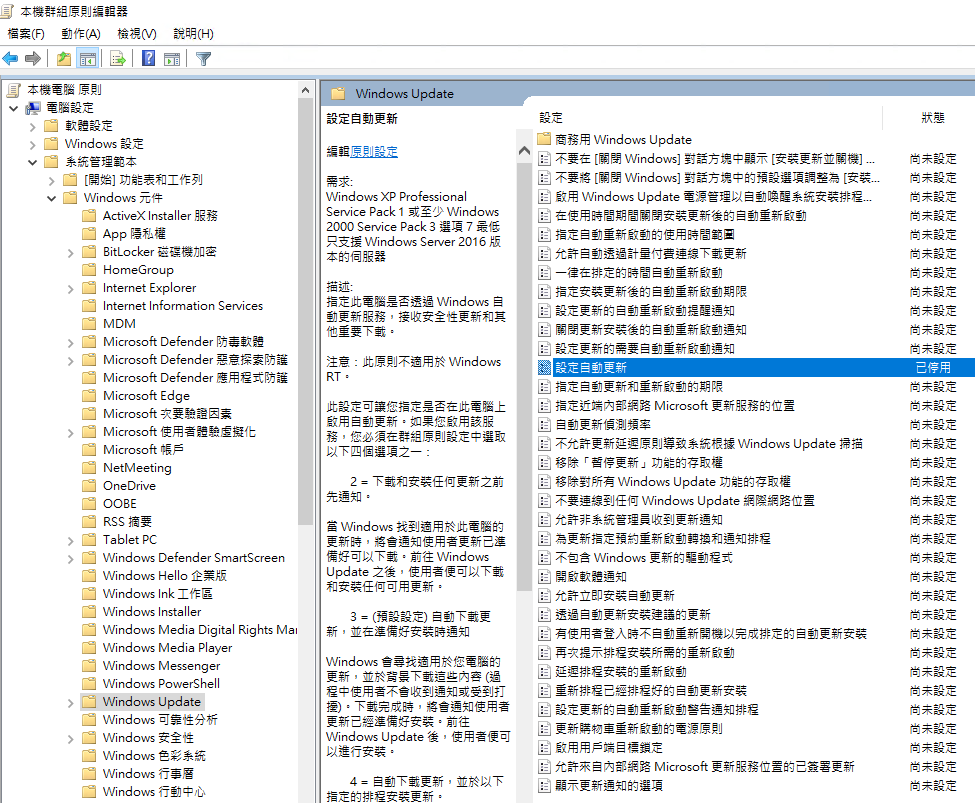
Task: Expand the 軟體設定 tree node
Action: 33,126
